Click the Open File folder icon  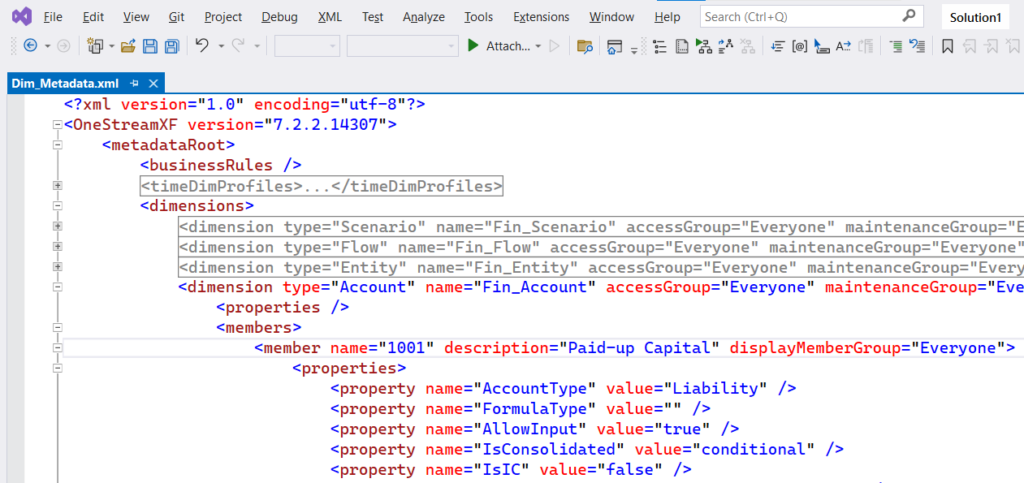coord(128,46)
